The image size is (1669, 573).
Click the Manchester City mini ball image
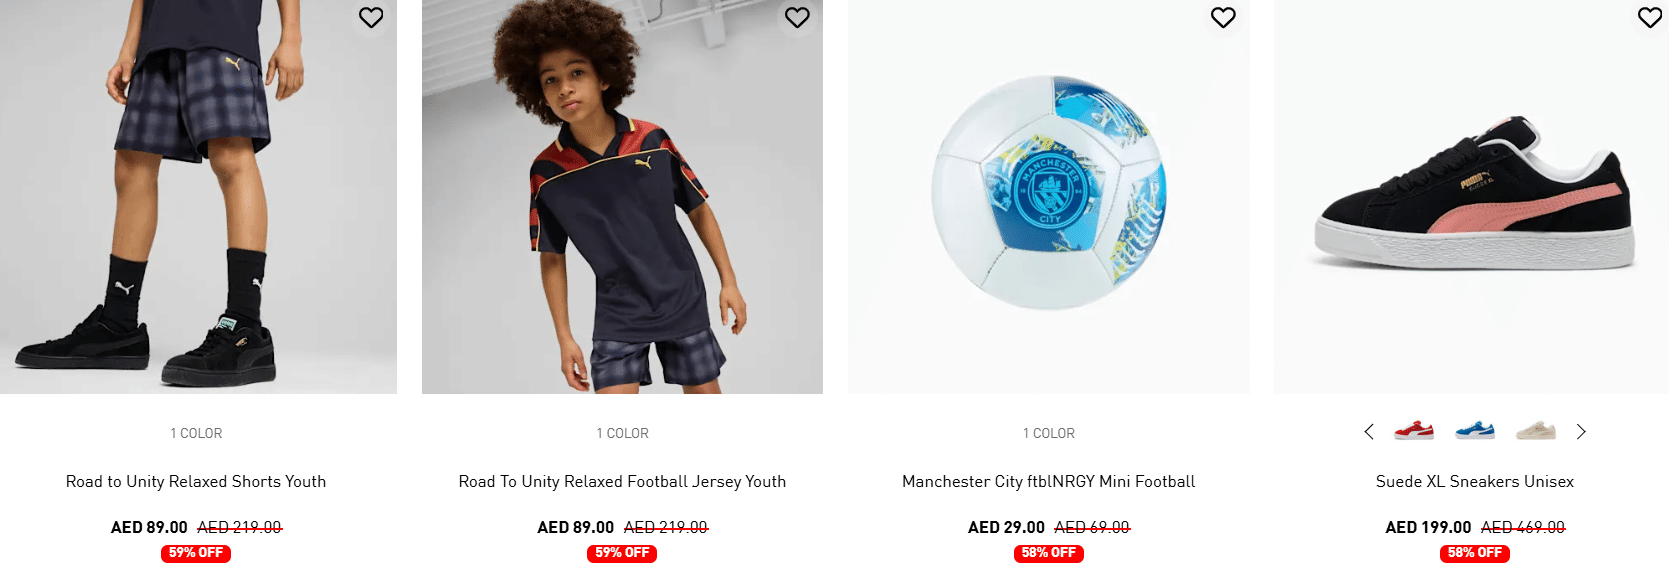click(x=1048, y=192)
